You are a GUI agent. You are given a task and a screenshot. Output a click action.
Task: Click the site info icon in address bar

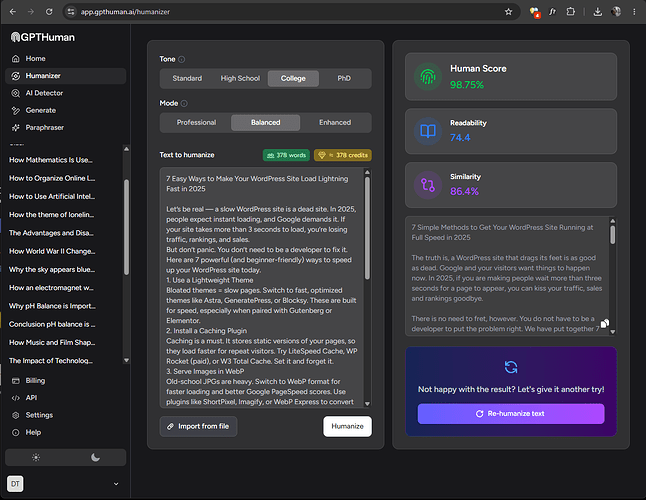click(71, 12)
